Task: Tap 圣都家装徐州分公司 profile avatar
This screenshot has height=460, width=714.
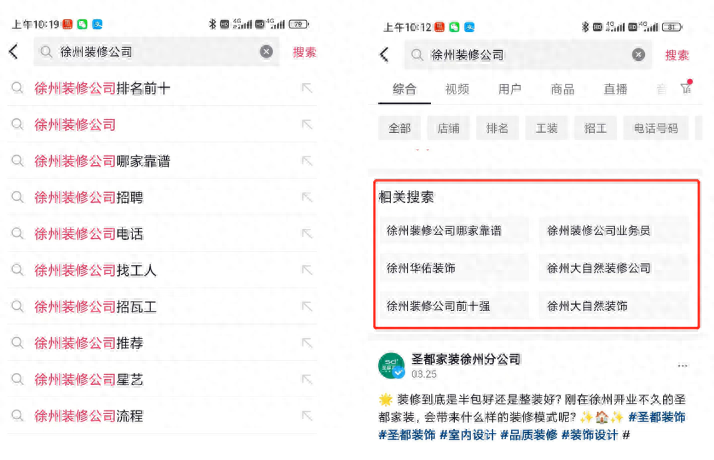Action: click(390, 366)
